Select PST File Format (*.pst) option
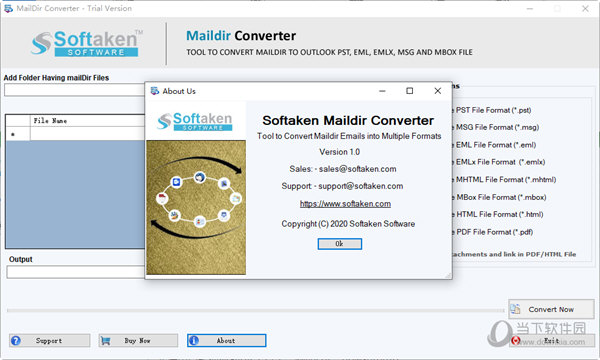 pos(493,110)
